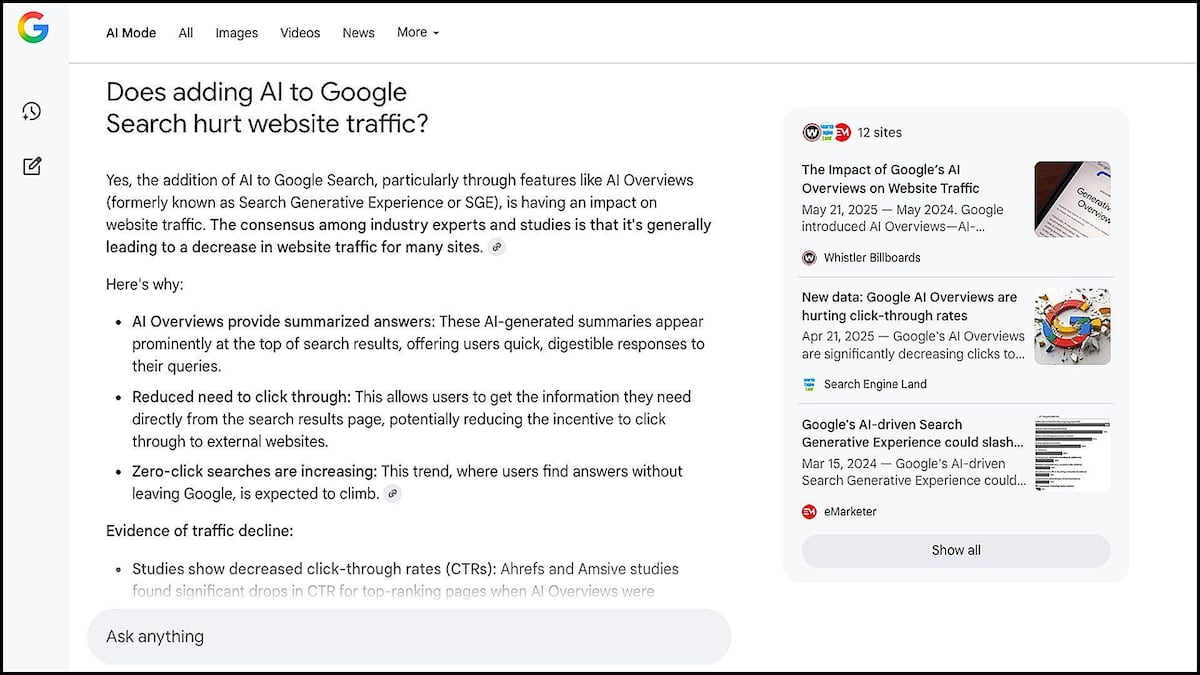Viewport: 1200px width, 675px height.
Task: Open The Impact of Google's AI Overviews article
Action: pyautogui.click(x=890, y=179)
